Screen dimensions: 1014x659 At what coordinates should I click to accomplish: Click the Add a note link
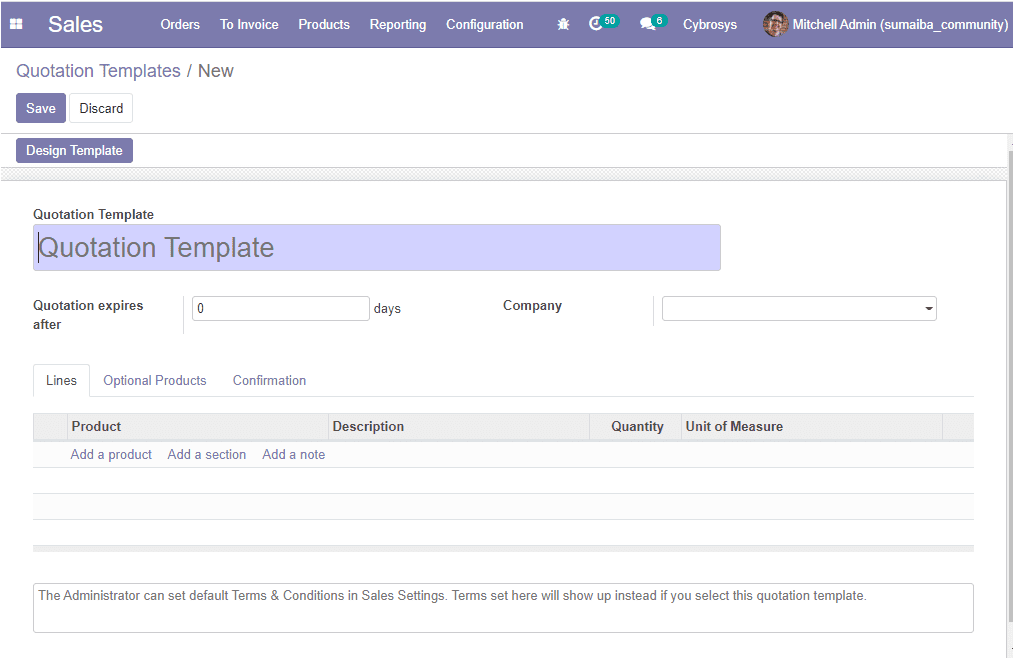click(294, 455)
